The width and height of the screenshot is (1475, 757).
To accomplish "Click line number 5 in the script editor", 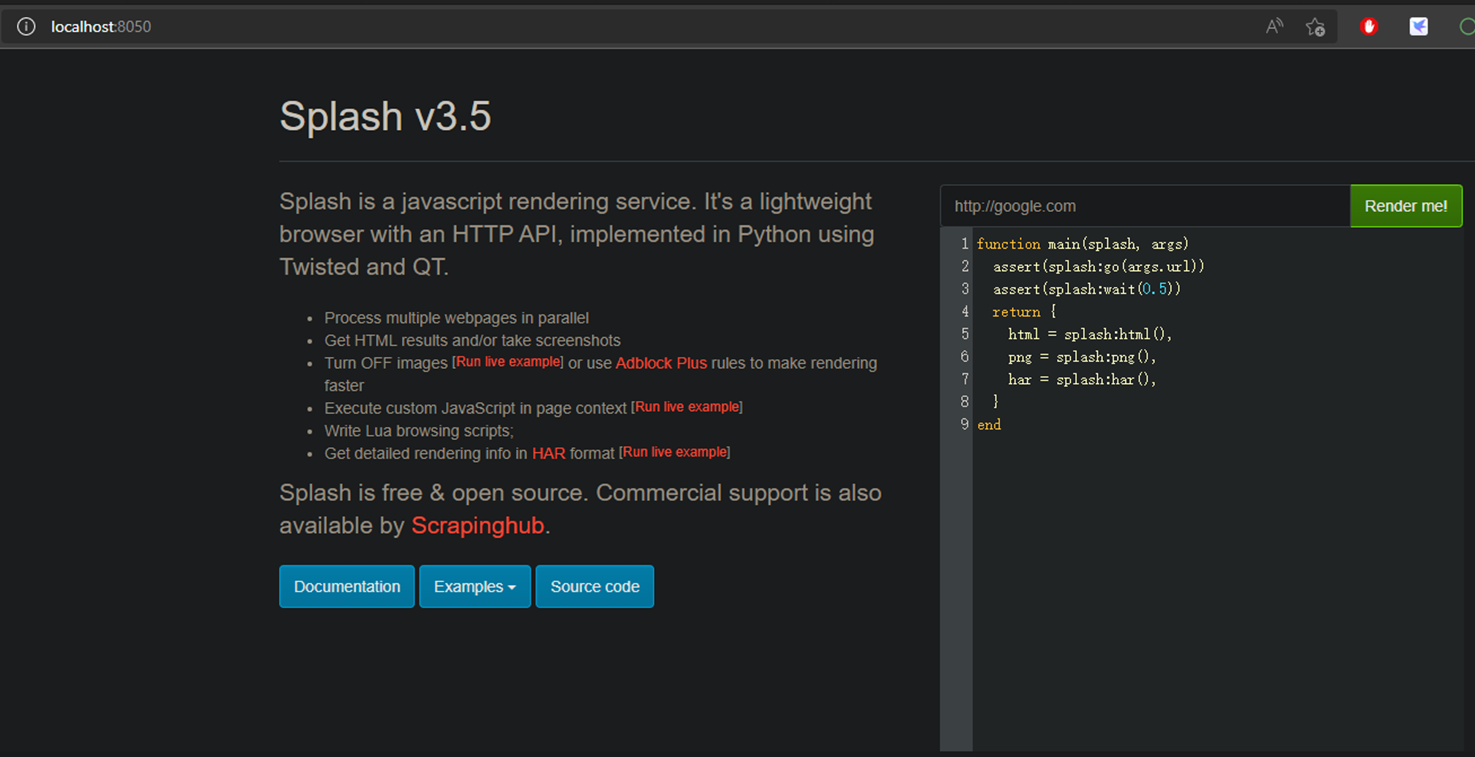I will click(x=963, y=333).
